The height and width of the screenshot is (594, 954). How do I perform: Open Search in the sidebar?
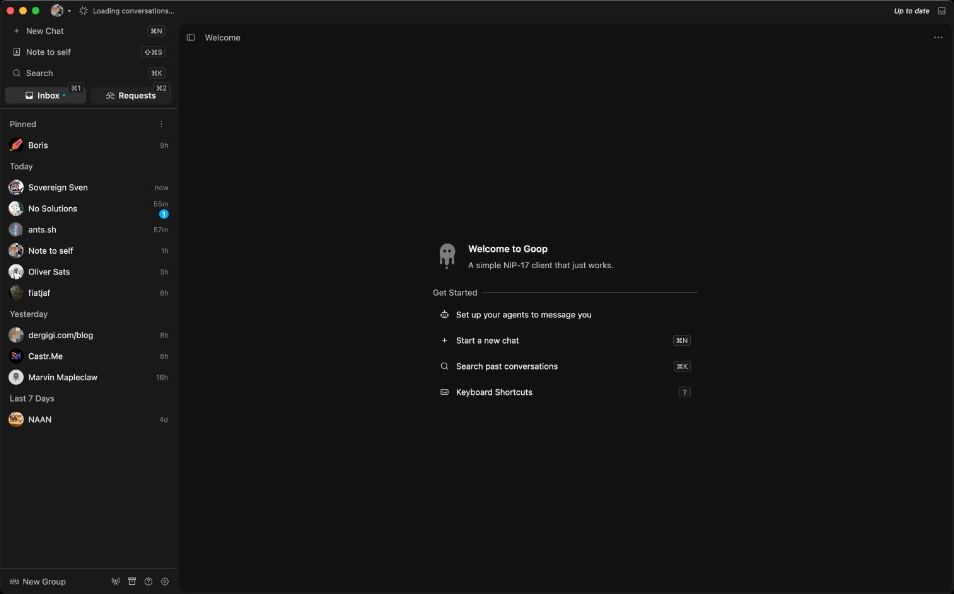(x=88, y=73)
